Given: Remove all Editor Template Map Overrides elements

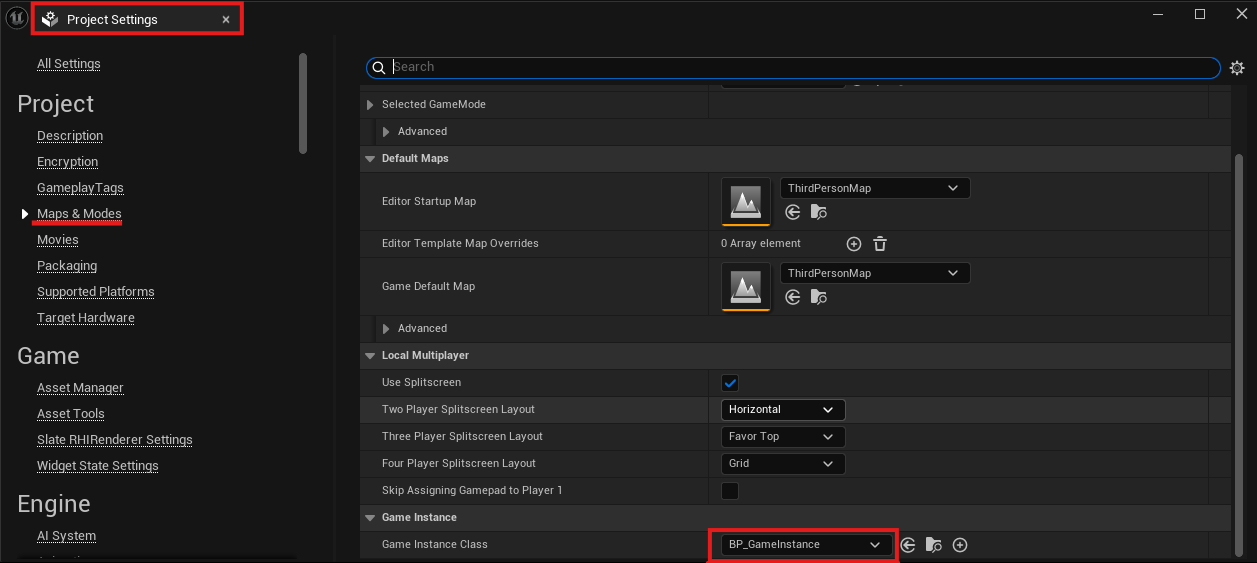Looking at the screenshot, I should pyautogui.click(x=880, y=244).
